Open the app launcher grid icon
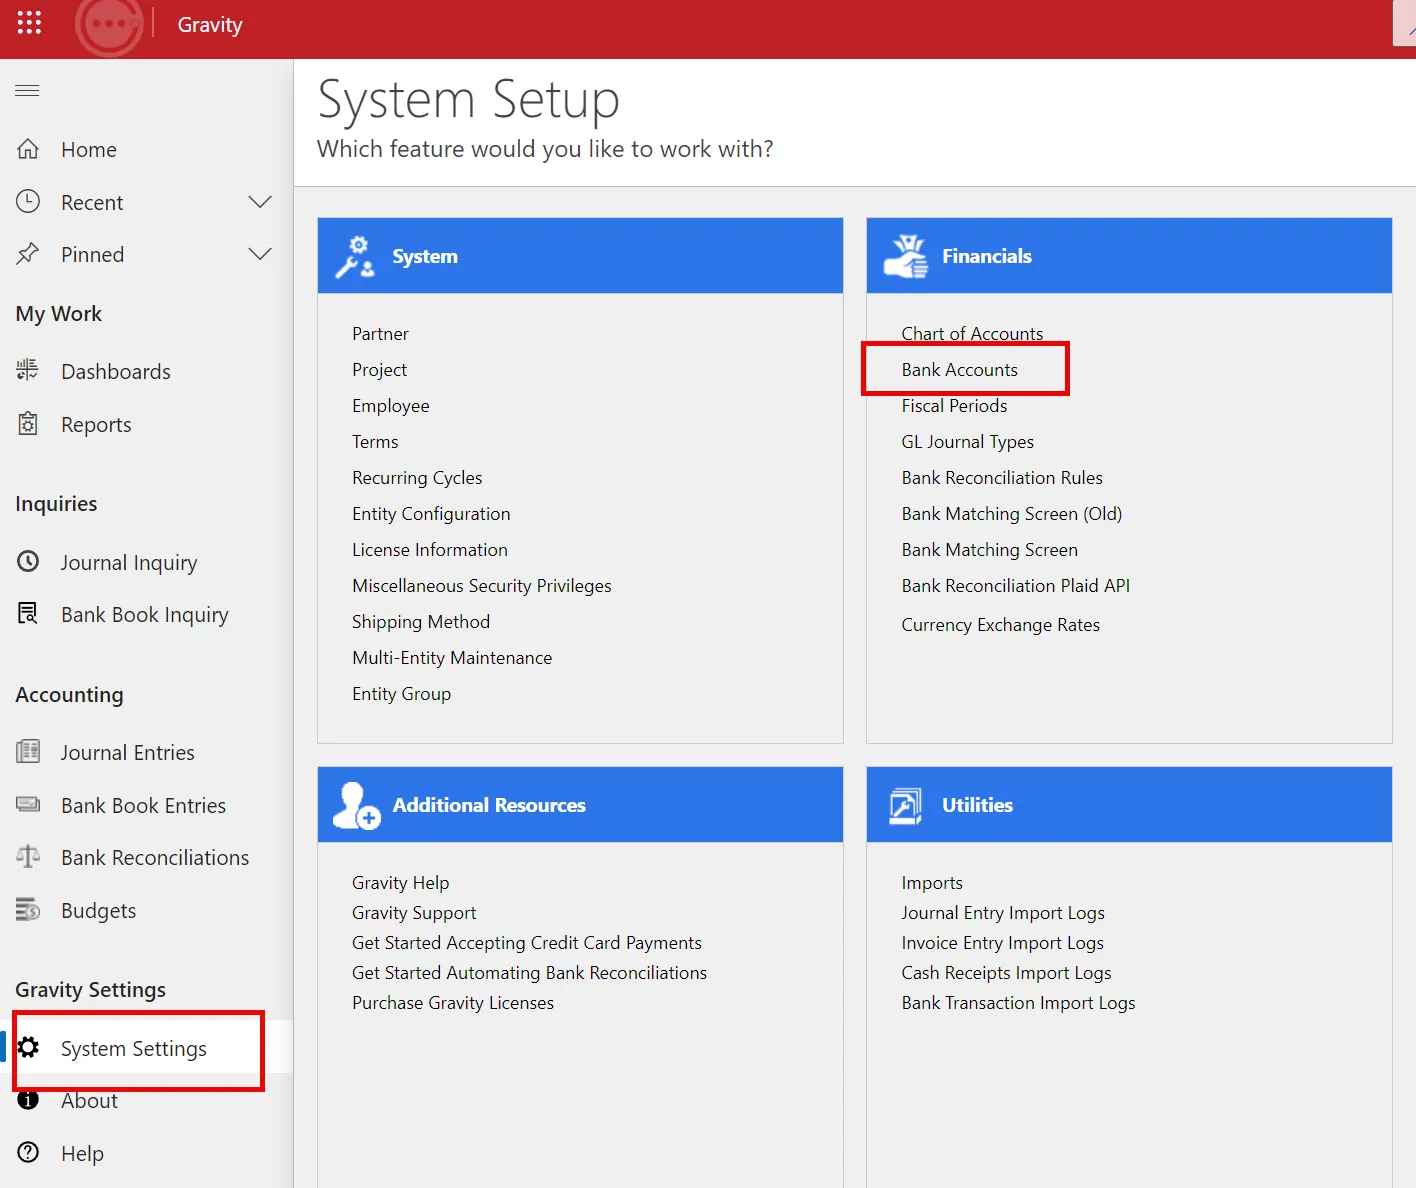The image size is (1416, 1188). 29,22
